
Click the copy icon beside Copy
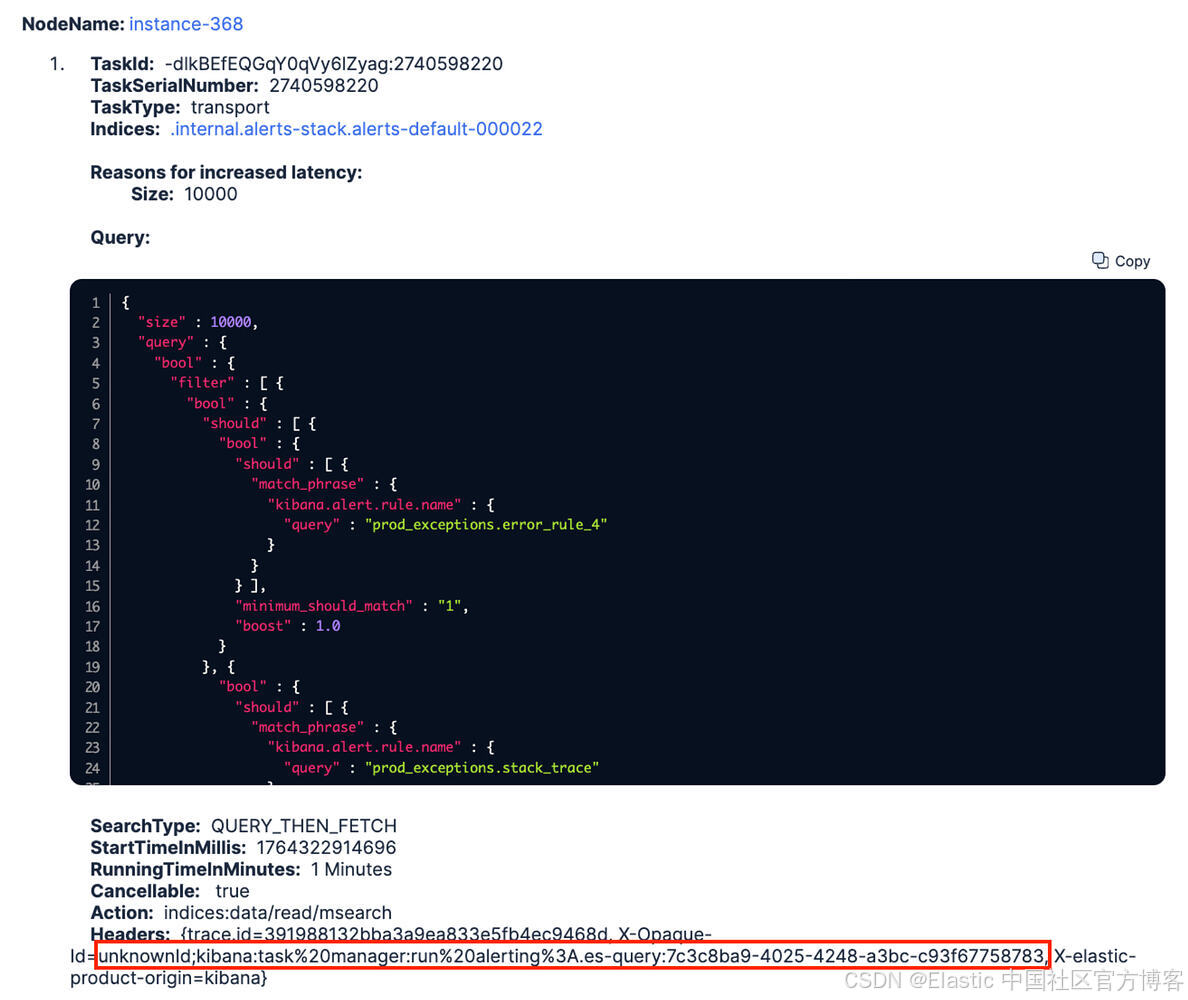pyautogui.click(x=1100, y=261)
